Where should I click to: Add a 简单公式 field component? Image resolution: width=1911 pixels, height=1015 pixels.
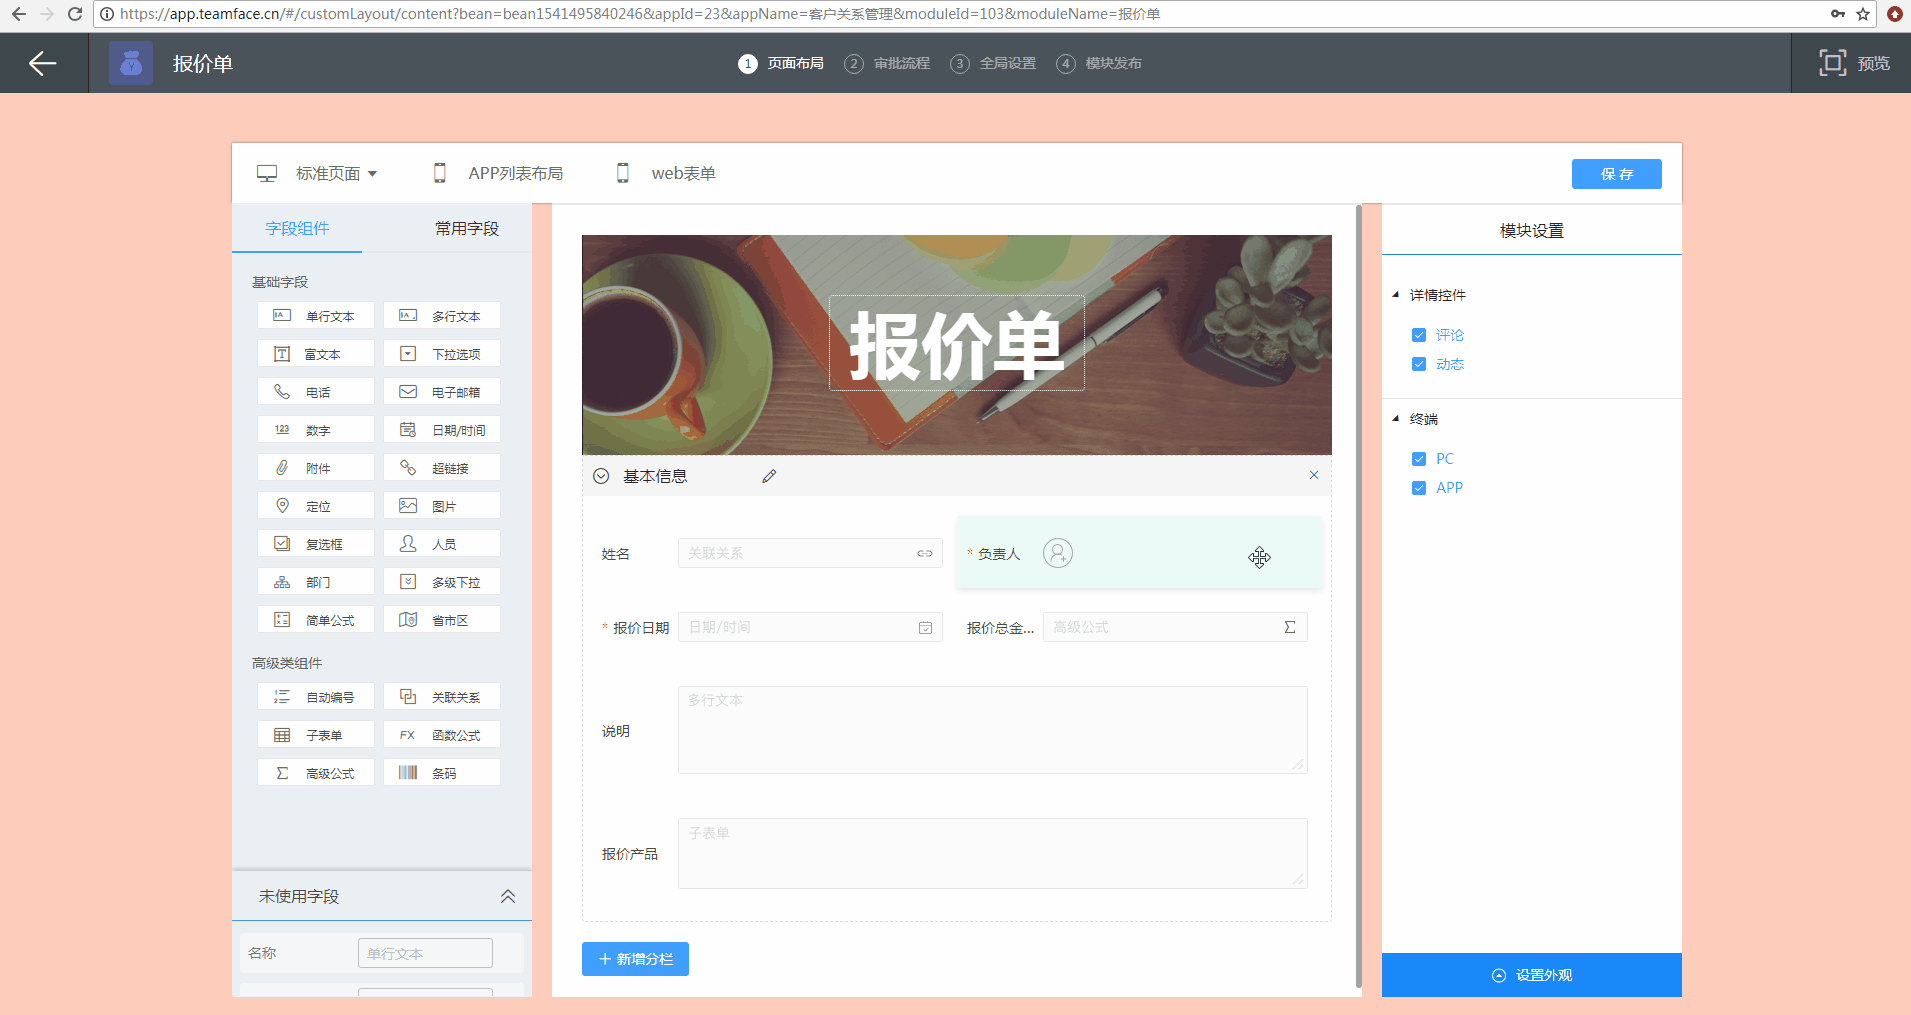point(316,620)
